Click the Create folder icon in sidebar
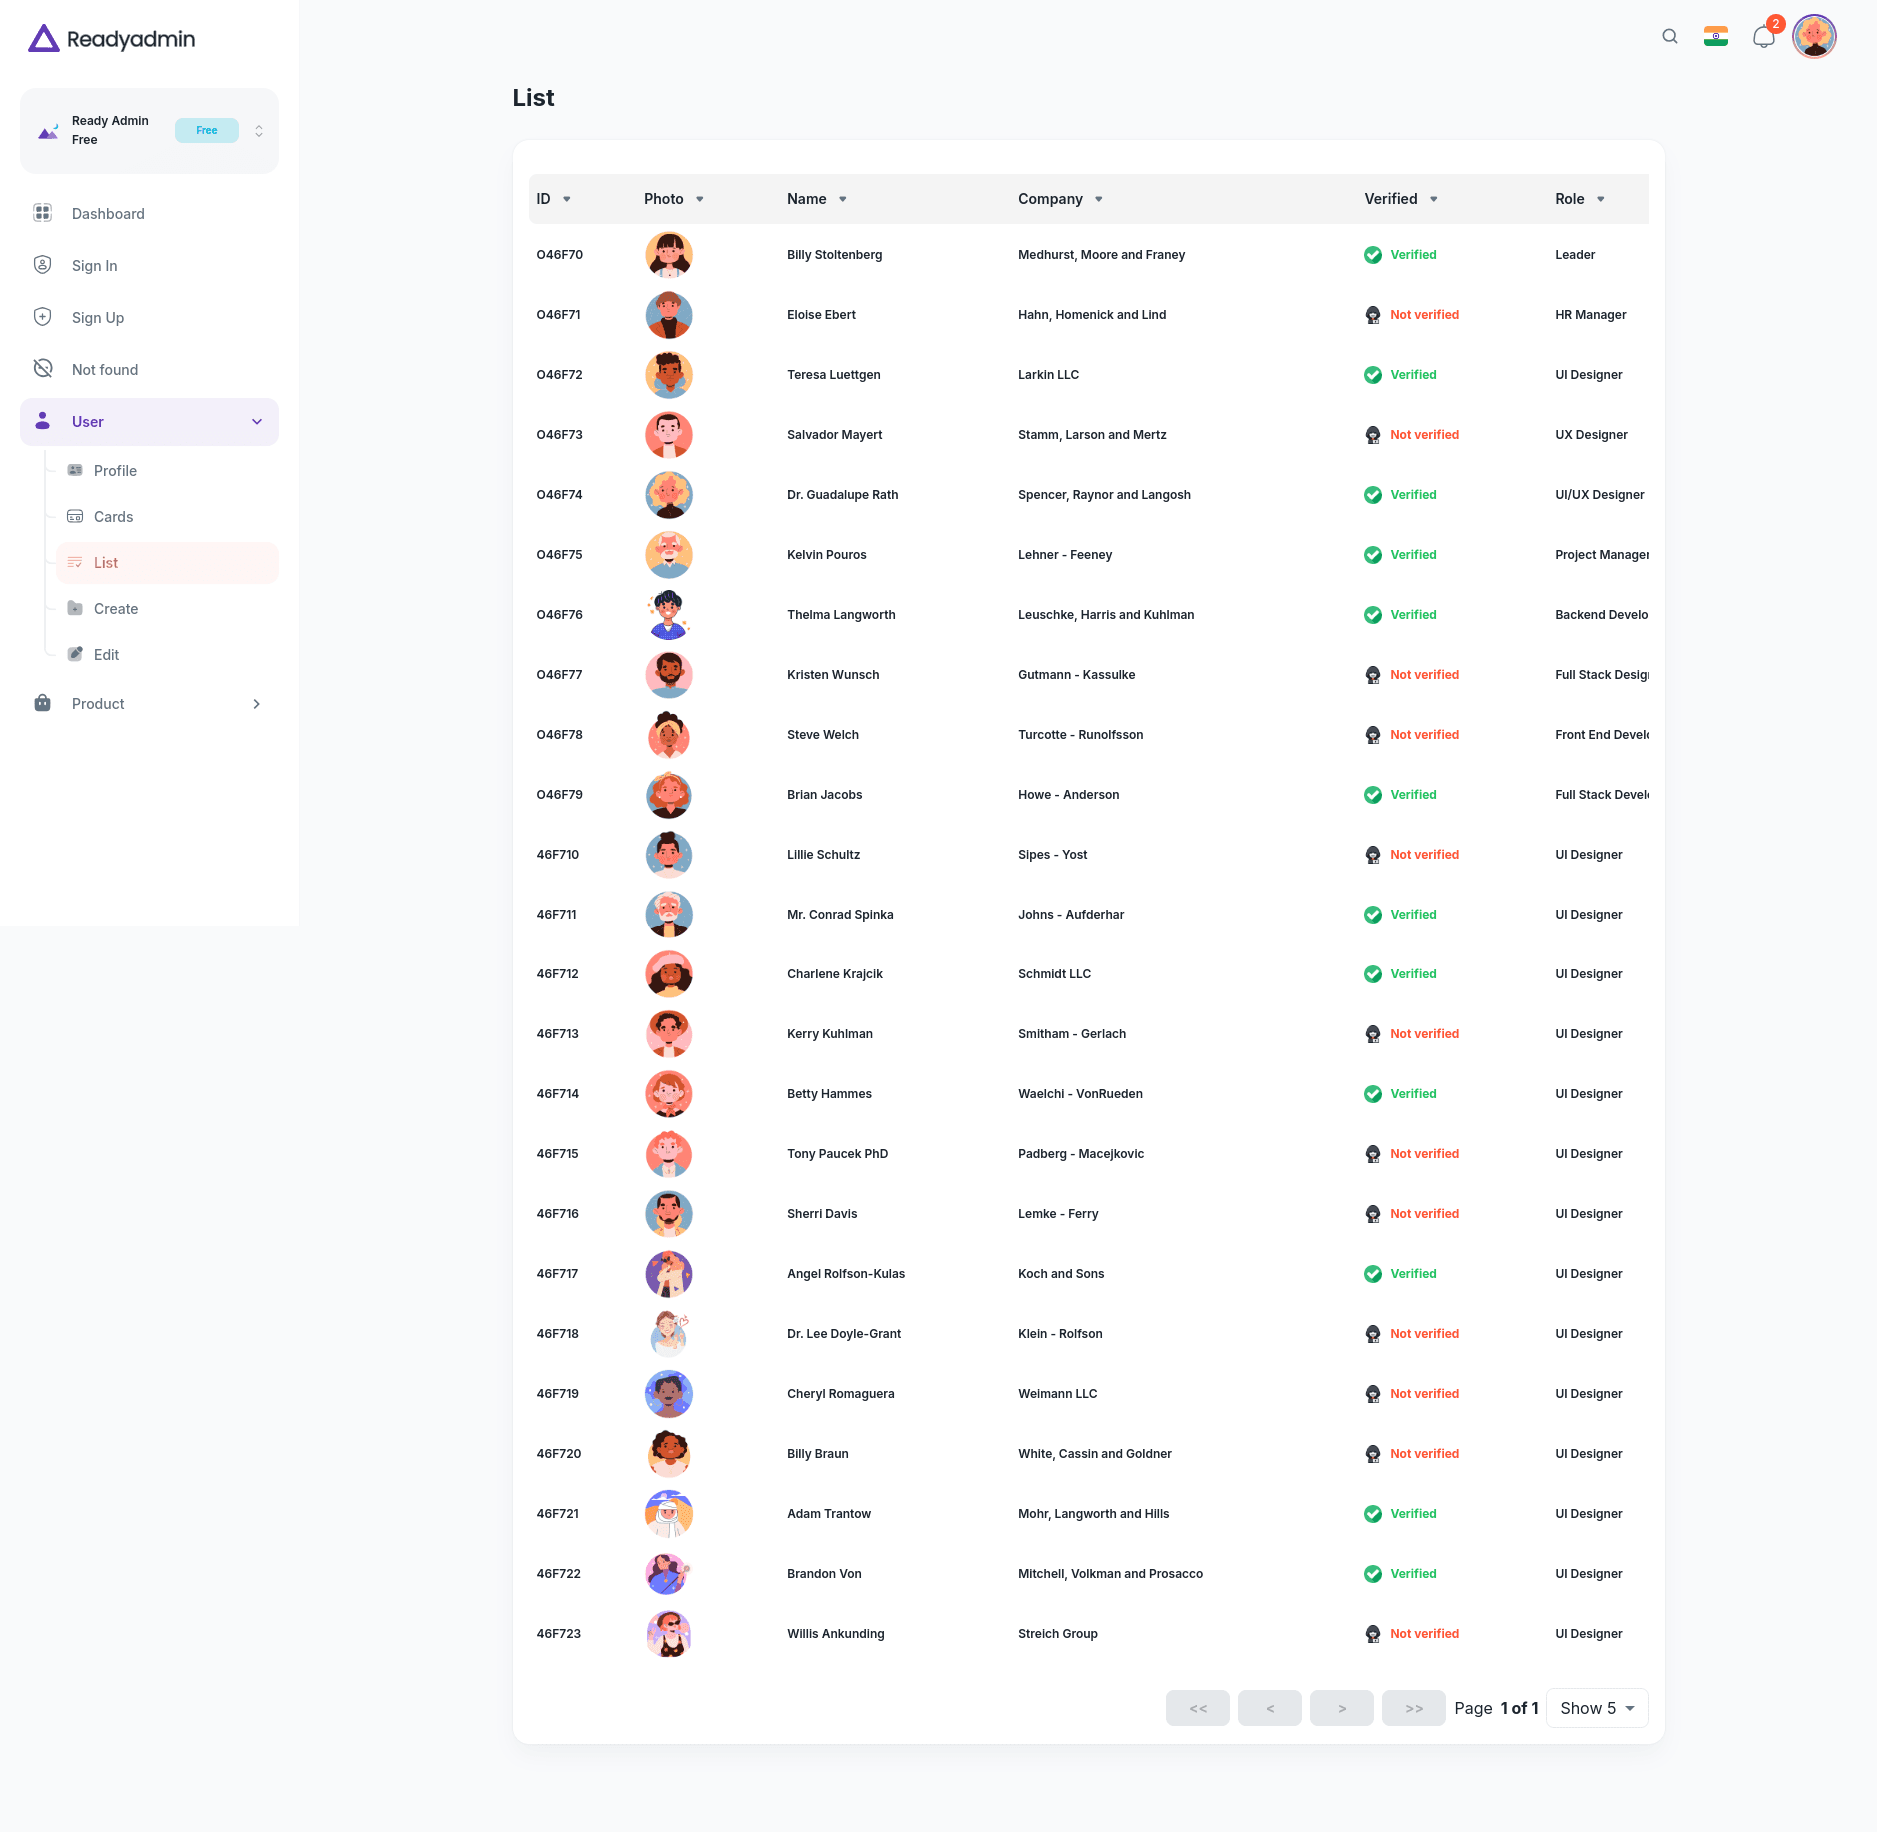 click(76, 608)
